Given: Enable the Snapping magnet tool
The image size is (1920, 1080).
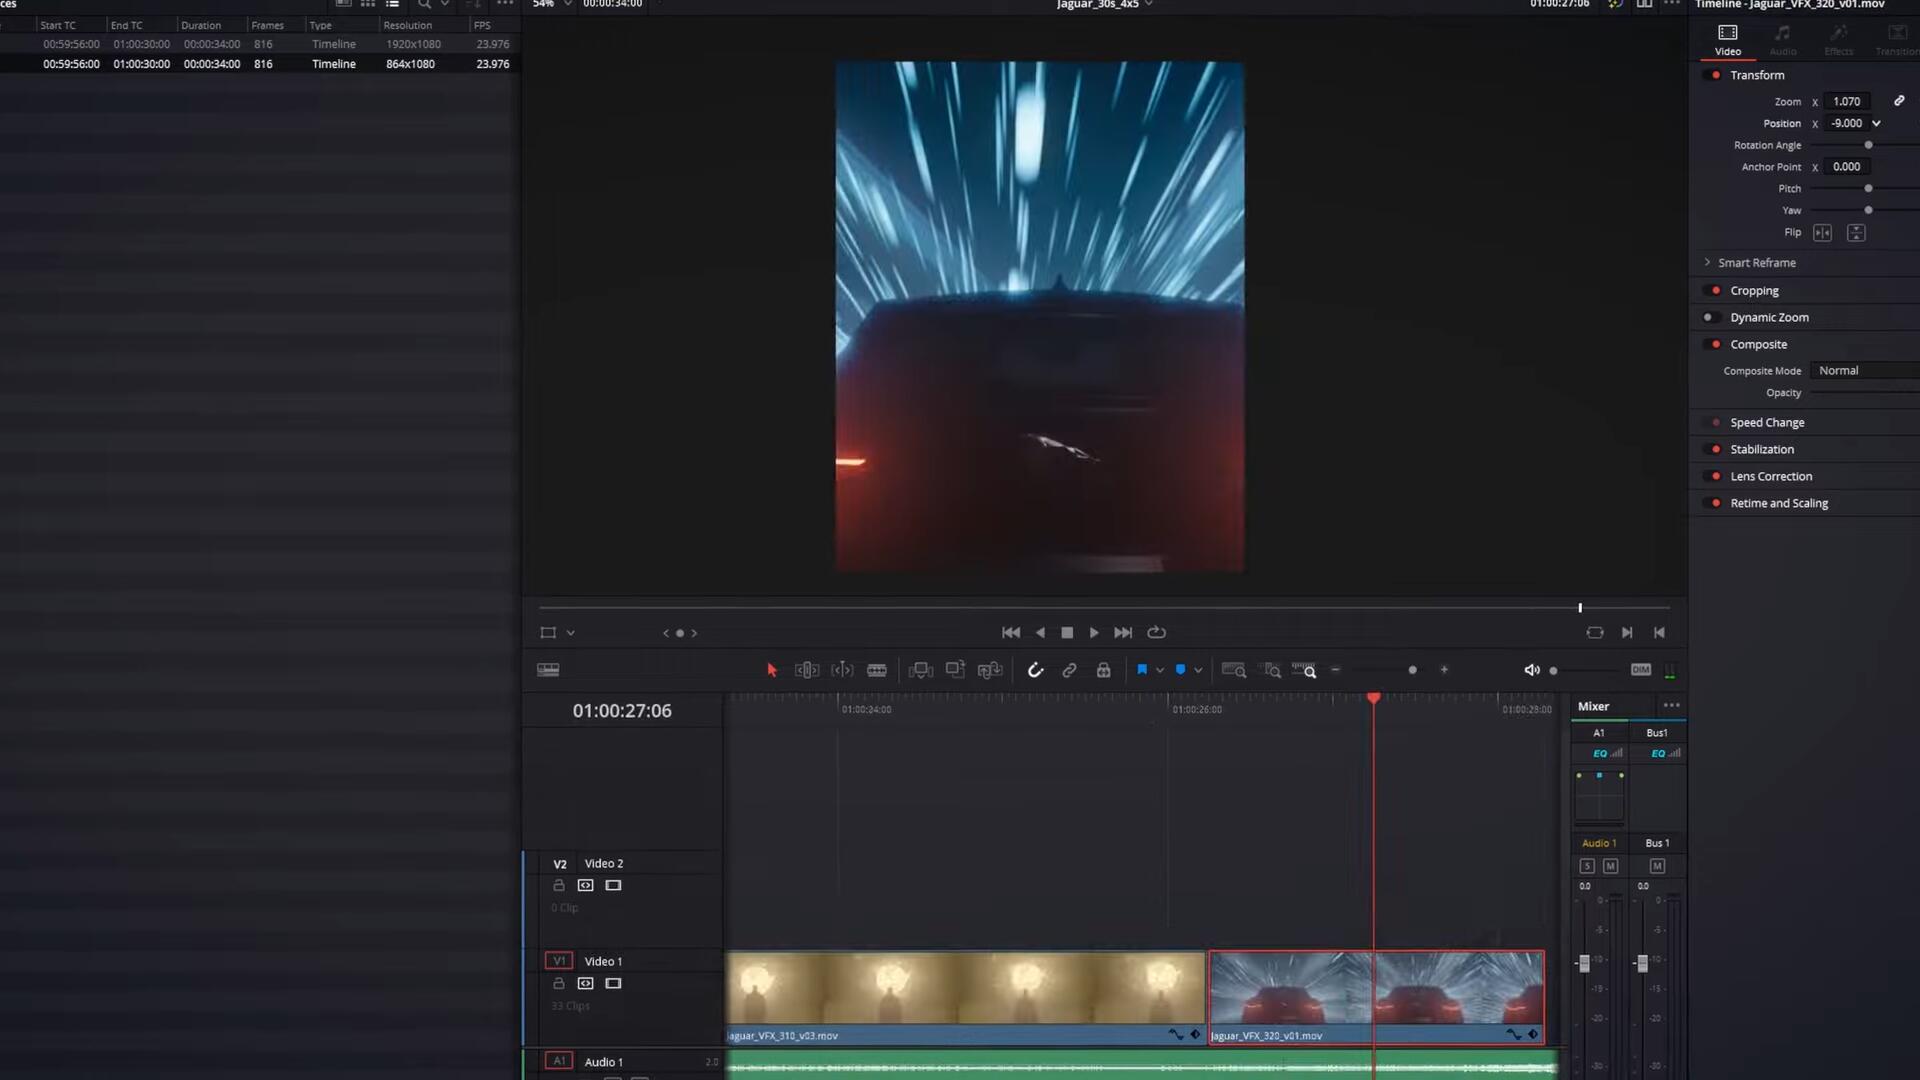Looking at the screenshot, I should point(1035,670).
